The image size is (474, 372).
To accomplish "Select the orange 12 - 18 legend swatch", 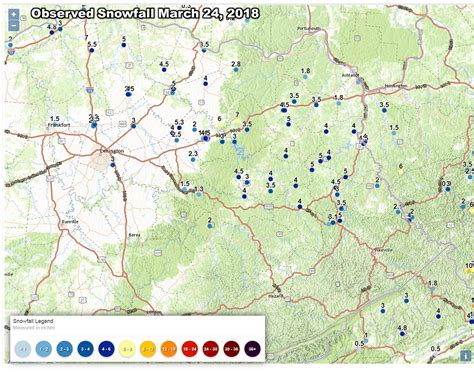I will (x=169, y=349).
